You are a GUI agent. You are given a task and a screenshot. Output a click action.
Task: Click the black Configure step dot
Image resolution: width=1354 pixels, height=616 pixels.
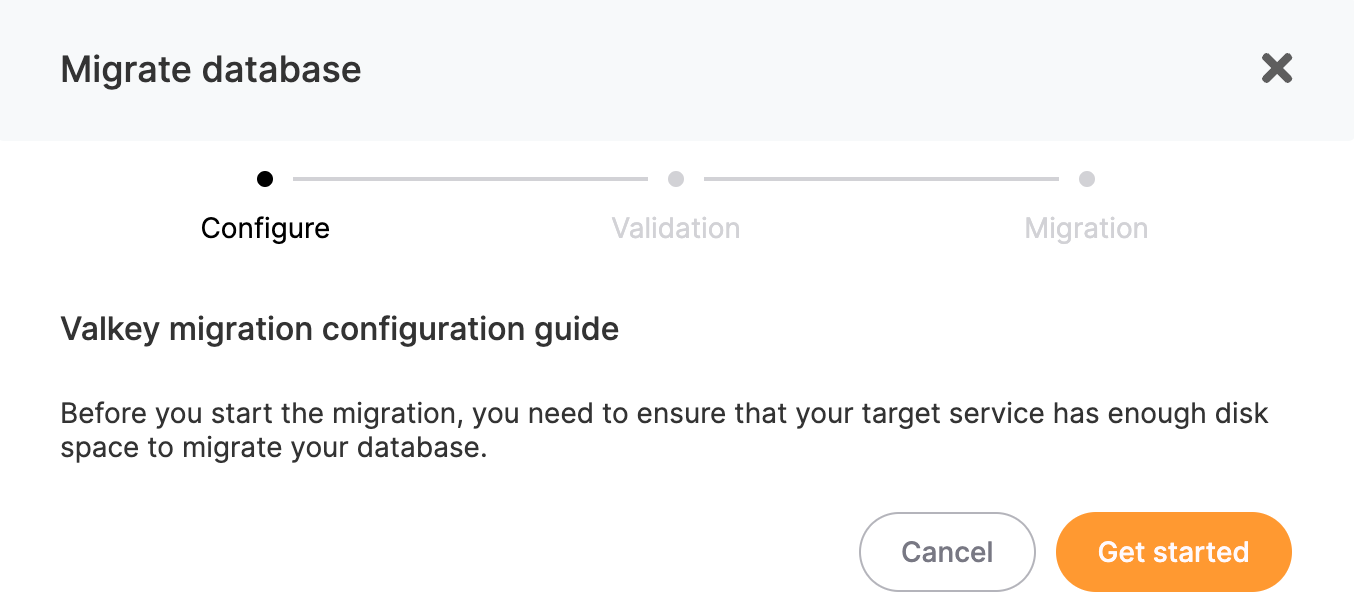point(265,179)
